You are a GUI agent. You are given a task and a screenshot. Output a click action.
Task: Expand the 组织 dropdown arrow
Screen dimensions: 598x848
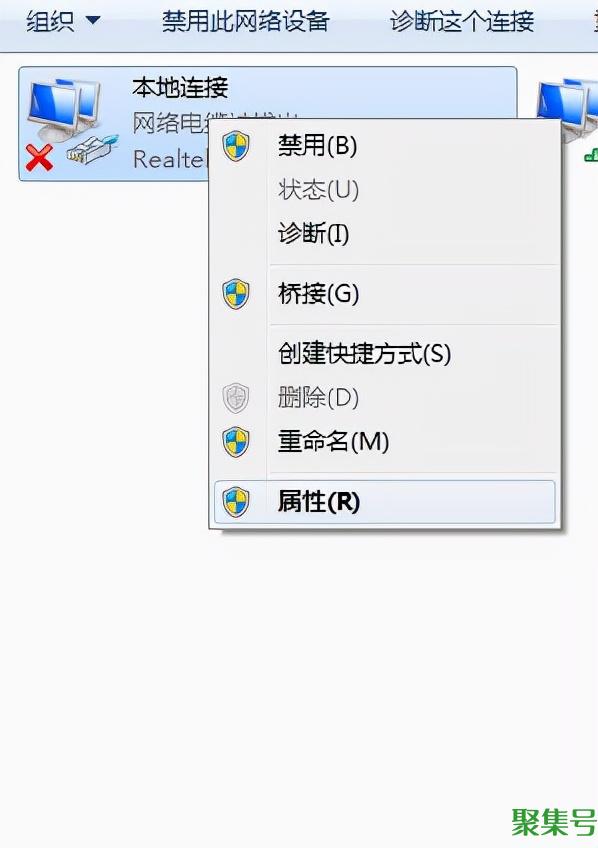pyautogui.click(x=93, y=21)
